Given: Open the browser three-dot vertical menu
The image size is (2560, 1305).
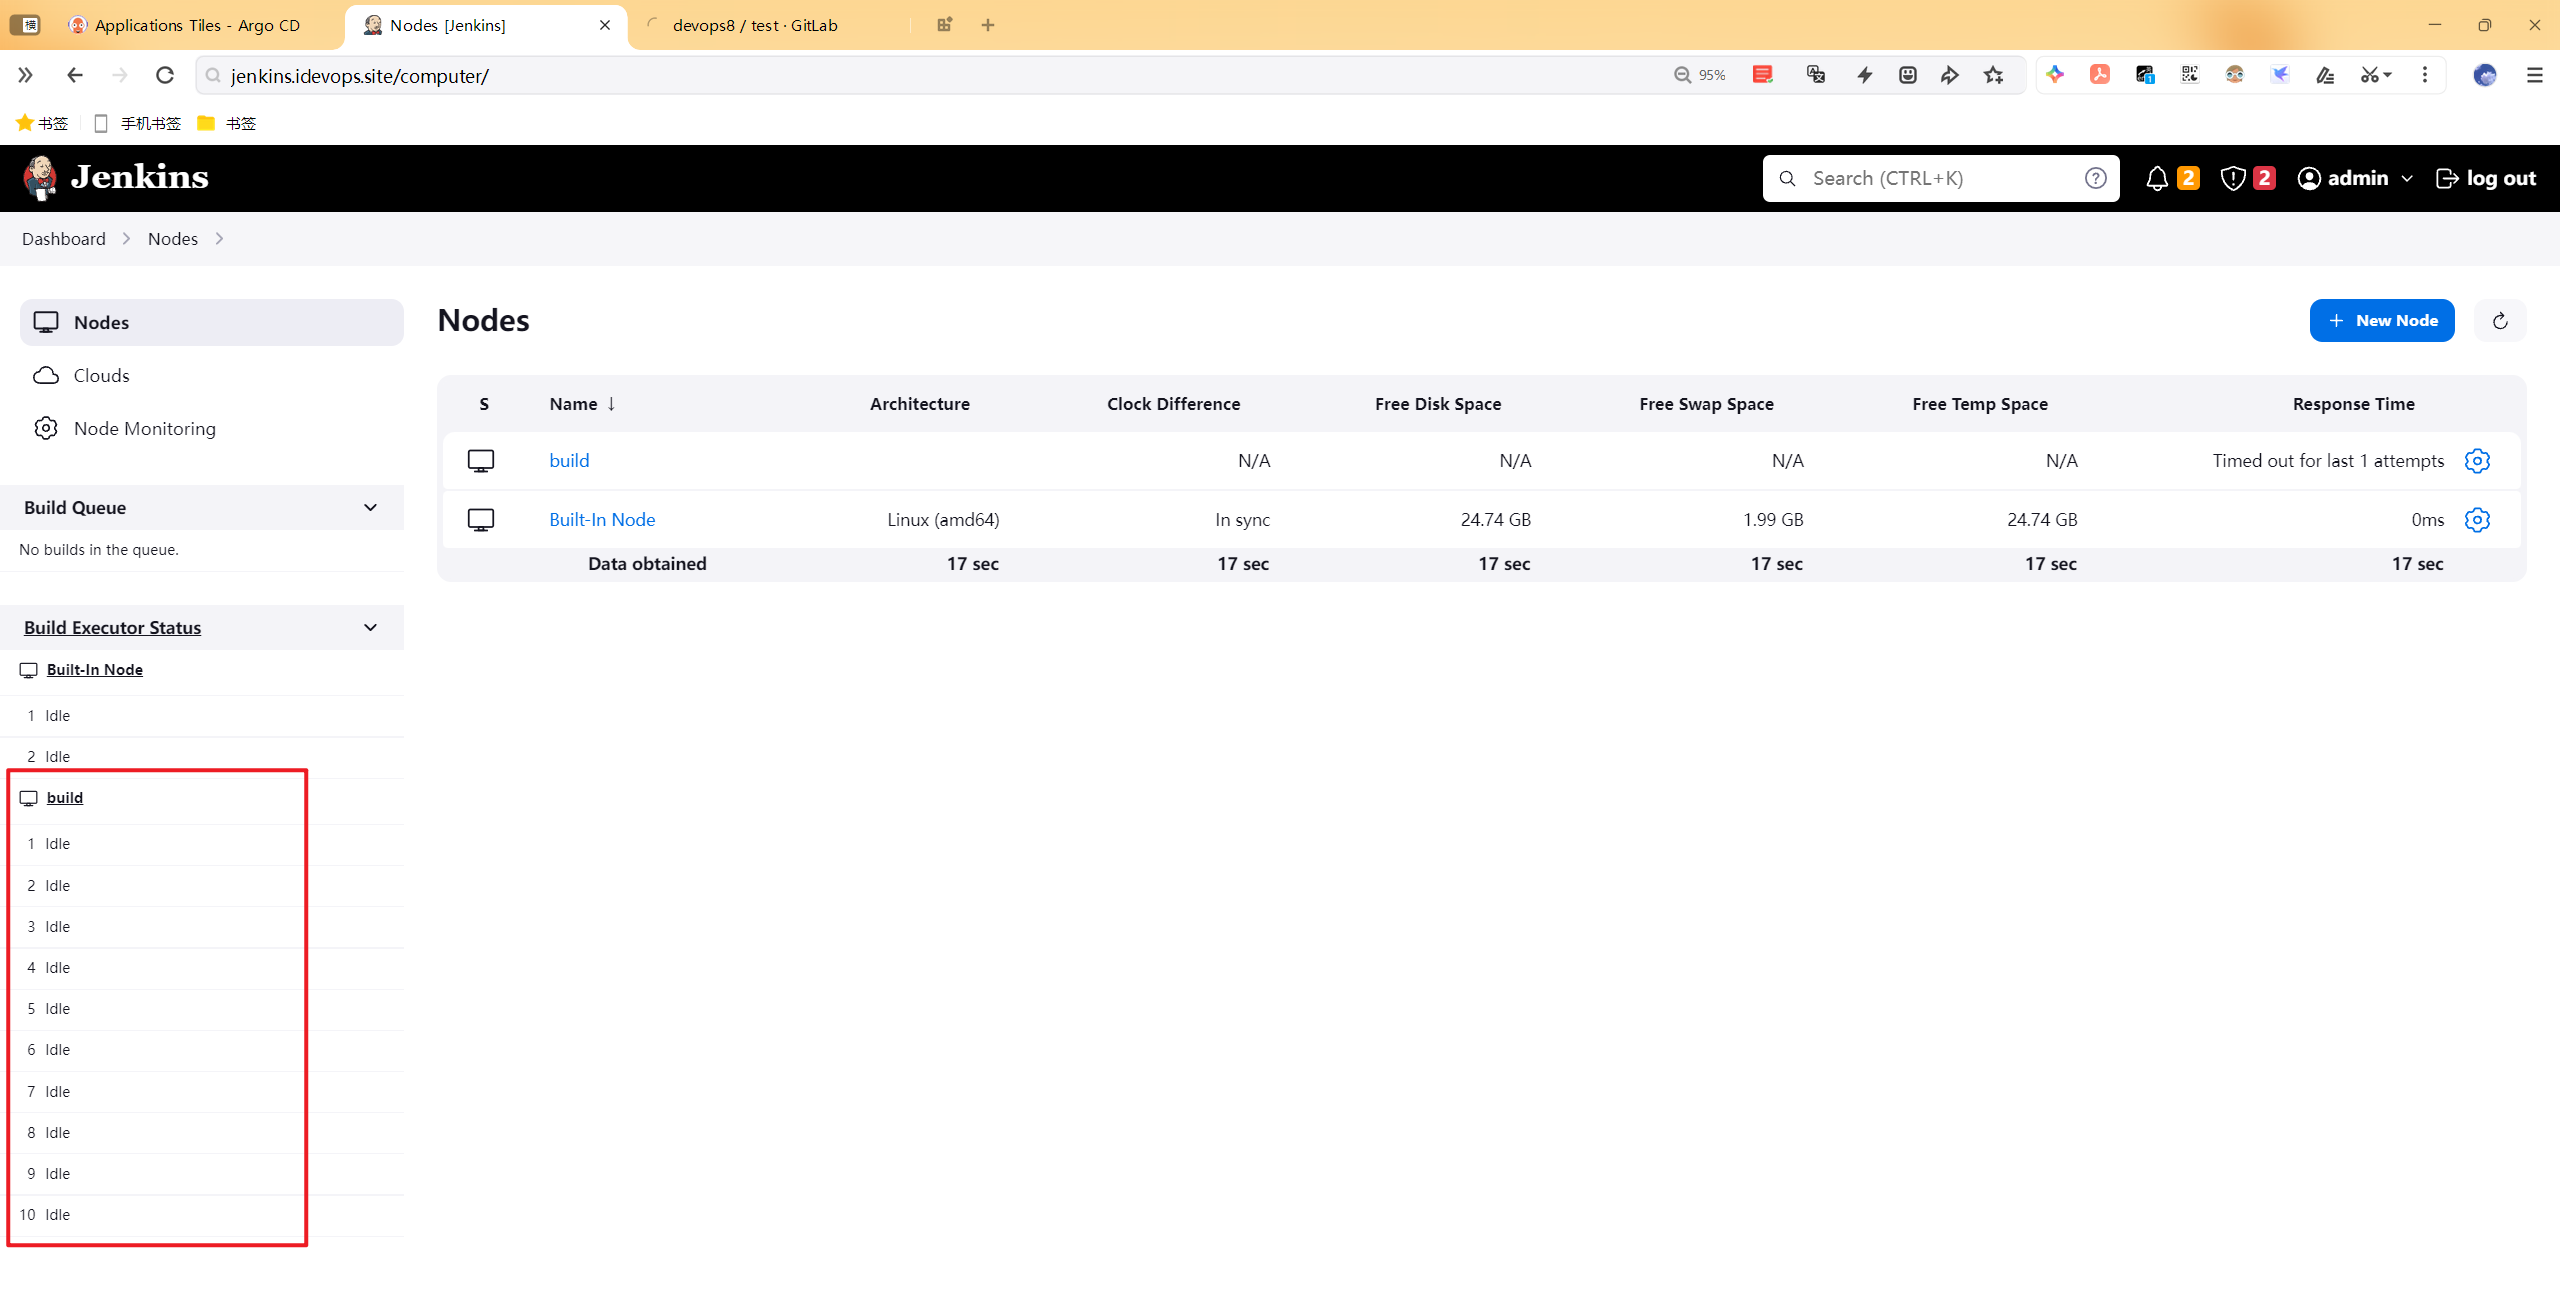Looking at the screenshot, I should click(2425, 75).
